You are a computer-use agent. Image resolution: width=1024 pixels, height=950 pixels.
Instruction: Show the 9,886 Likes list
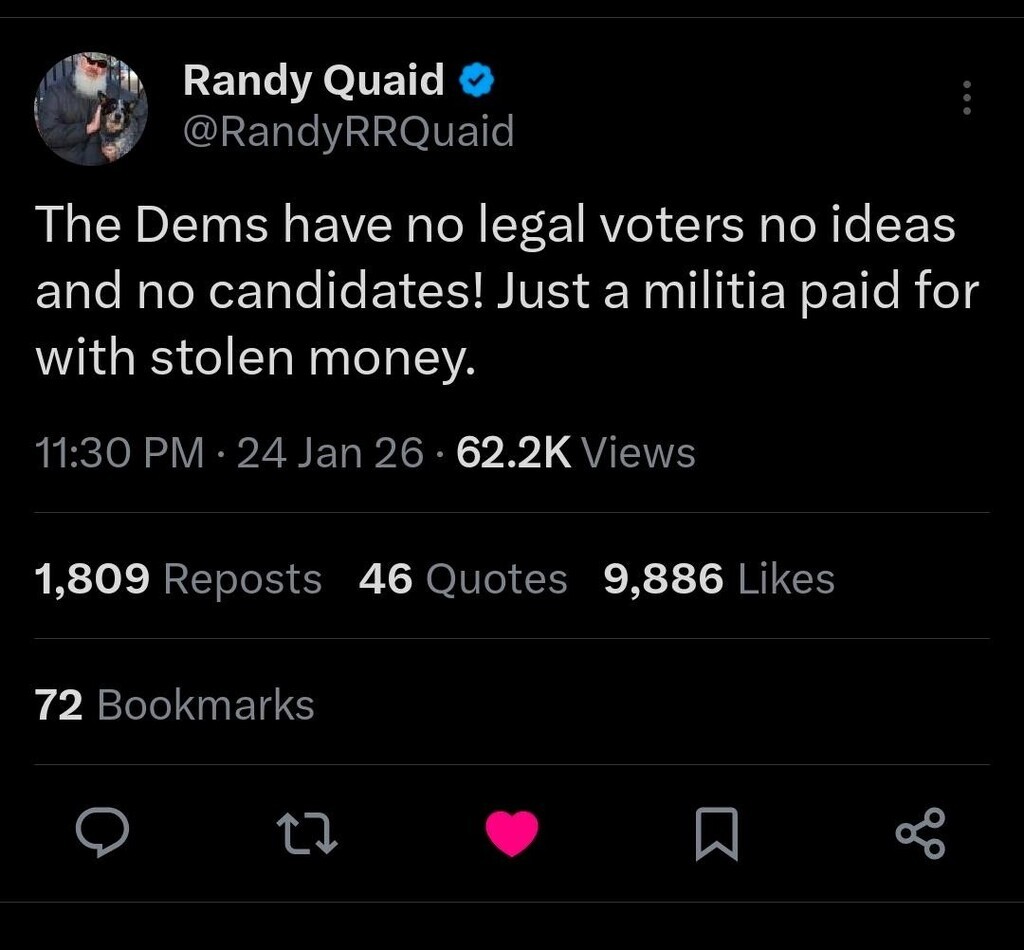coord(719,579)
